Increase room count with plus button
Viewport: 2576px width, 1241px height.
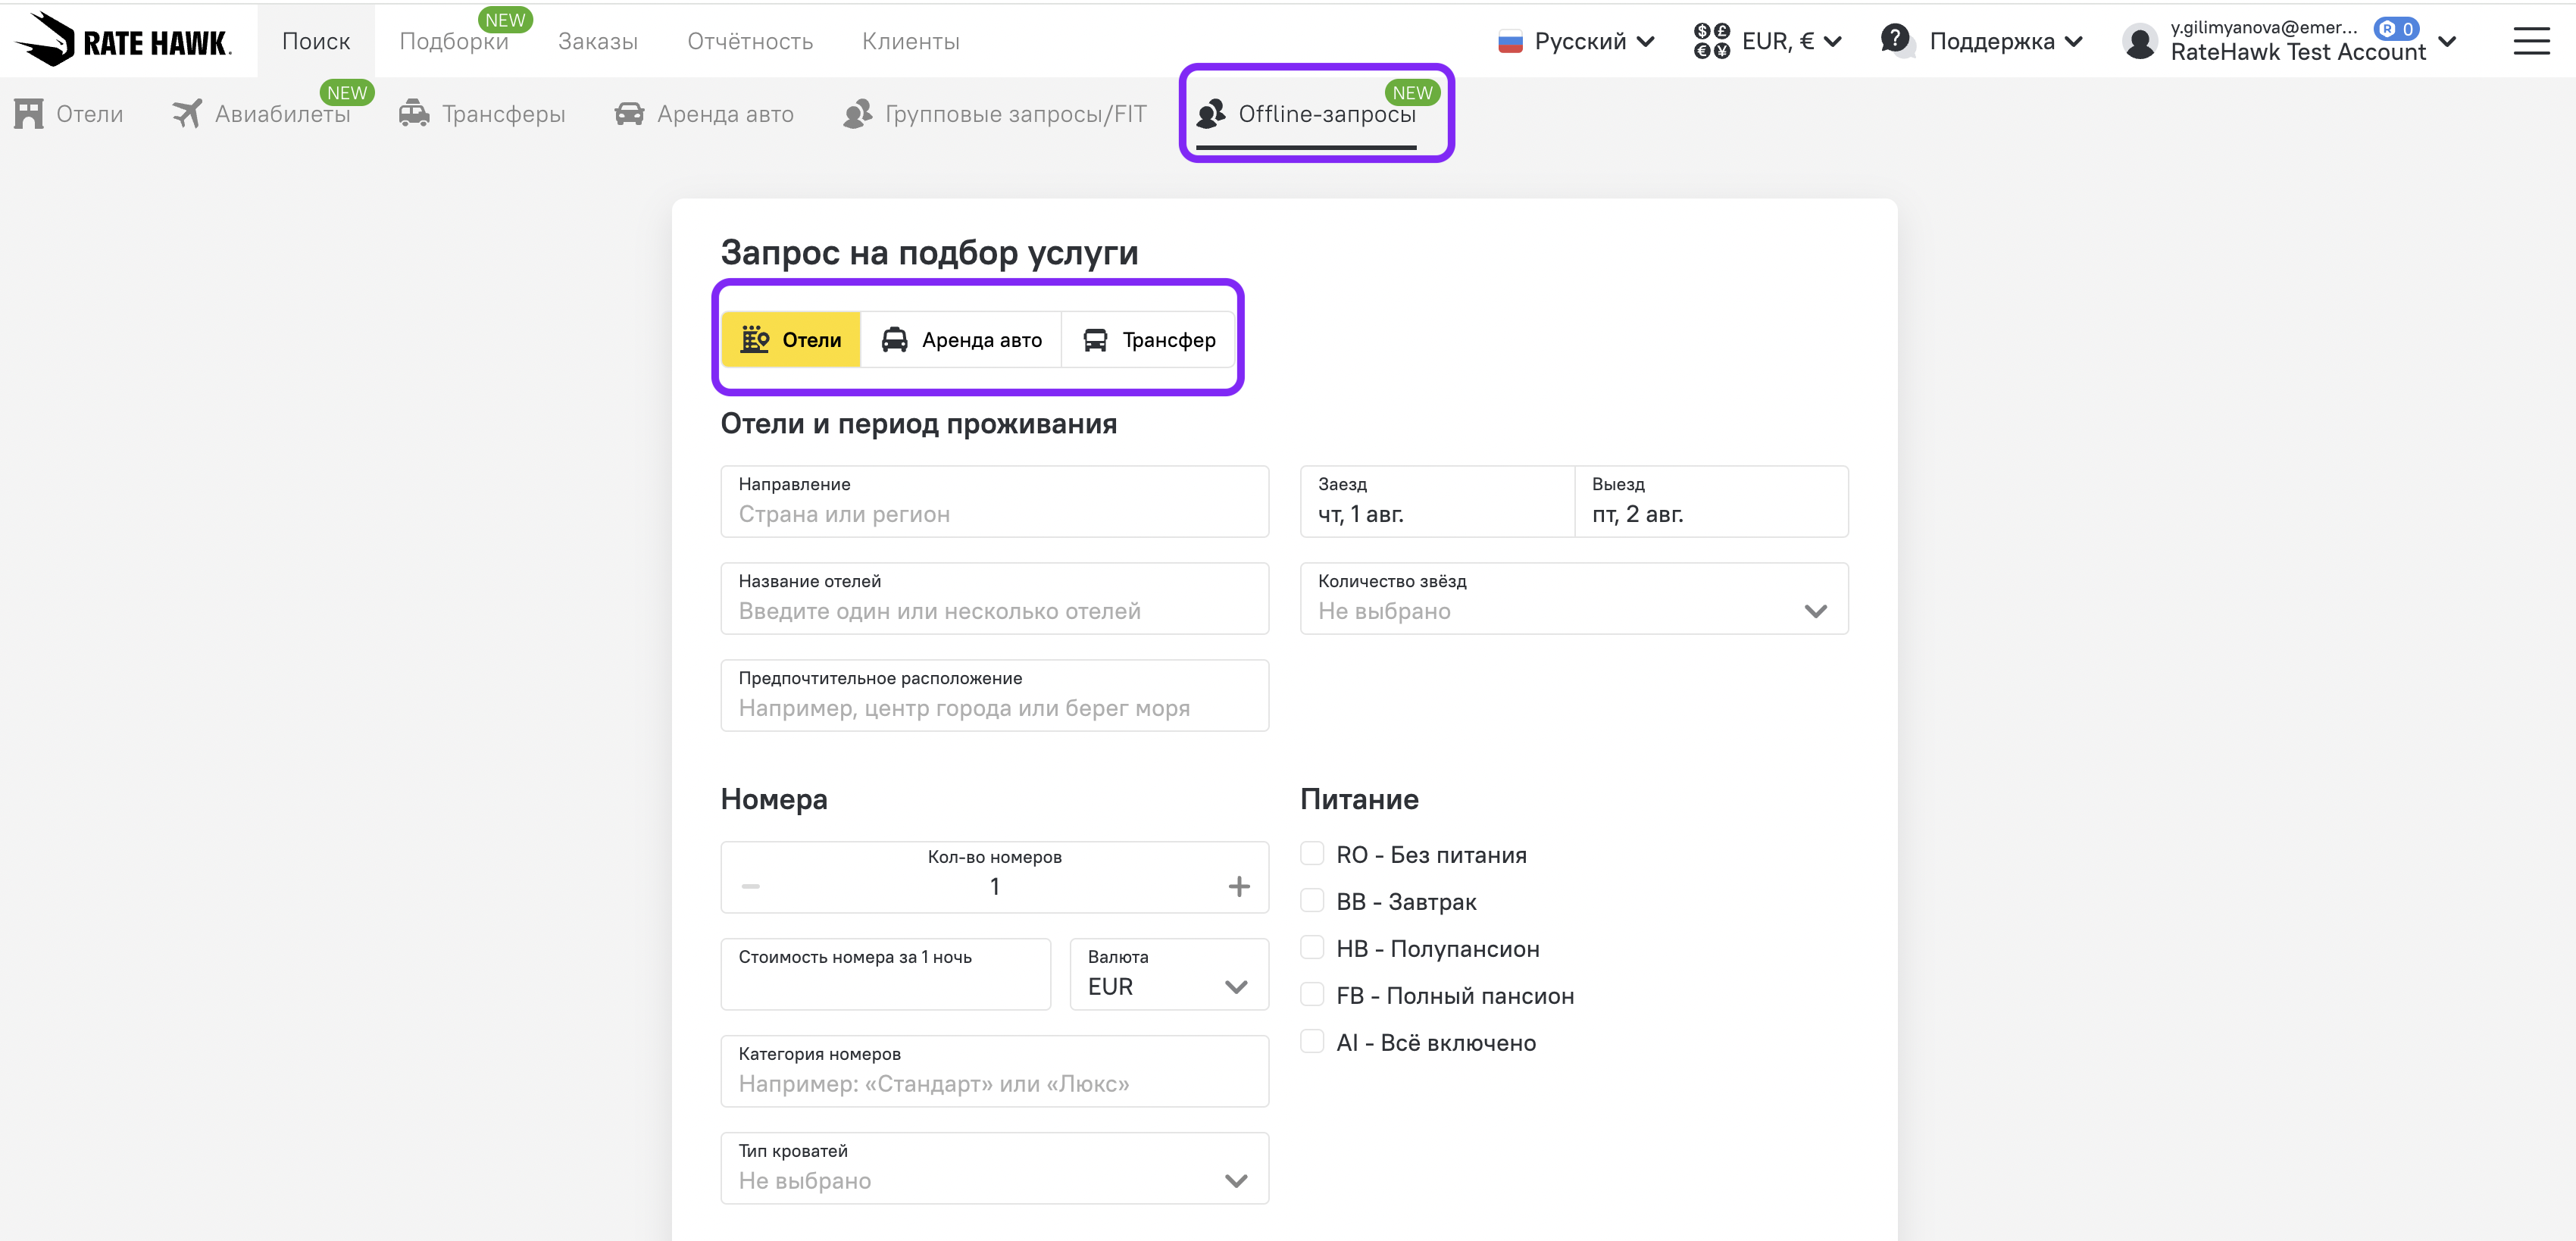[x=1238, y=887]
